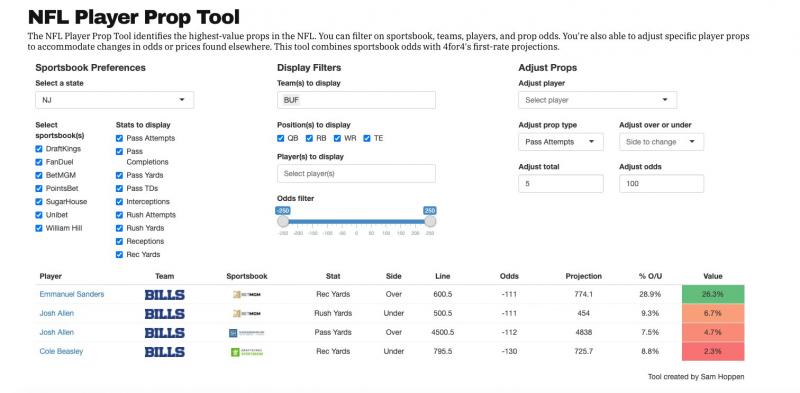Click the Bills logo in Josh Allen Pass Yards row

[x=165, y=333]
